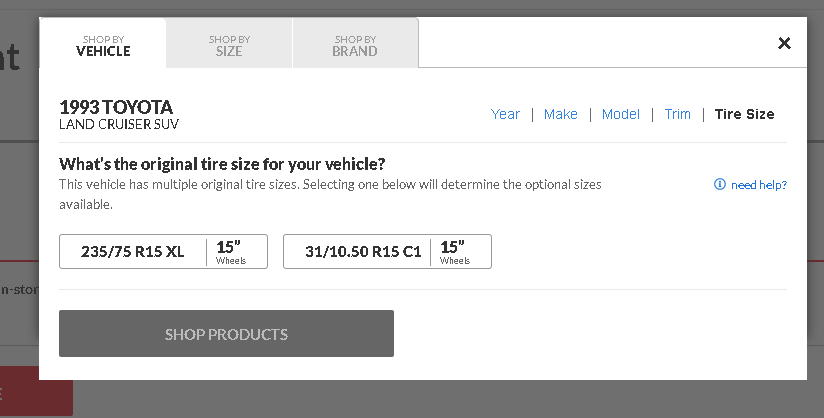Screen dimensions: 824x418
Task: Click the Land Cruiser SUV subtitle
Action: (x=119, y=124)
